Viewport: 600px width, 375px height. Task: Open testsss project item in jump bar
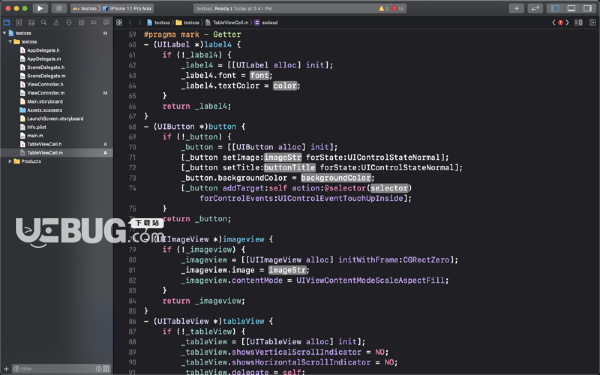tap(158, 23)
